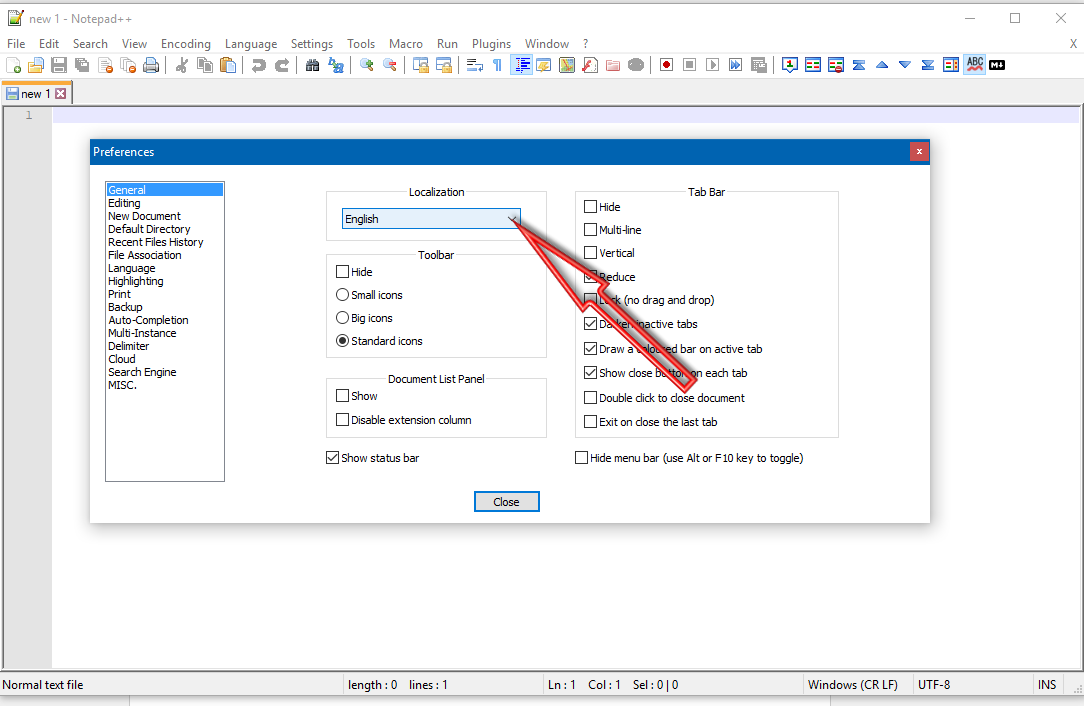Screen dimensions: 1084x706
Task: Click the Close button in Preferences
Action: [x=507, y=502]
